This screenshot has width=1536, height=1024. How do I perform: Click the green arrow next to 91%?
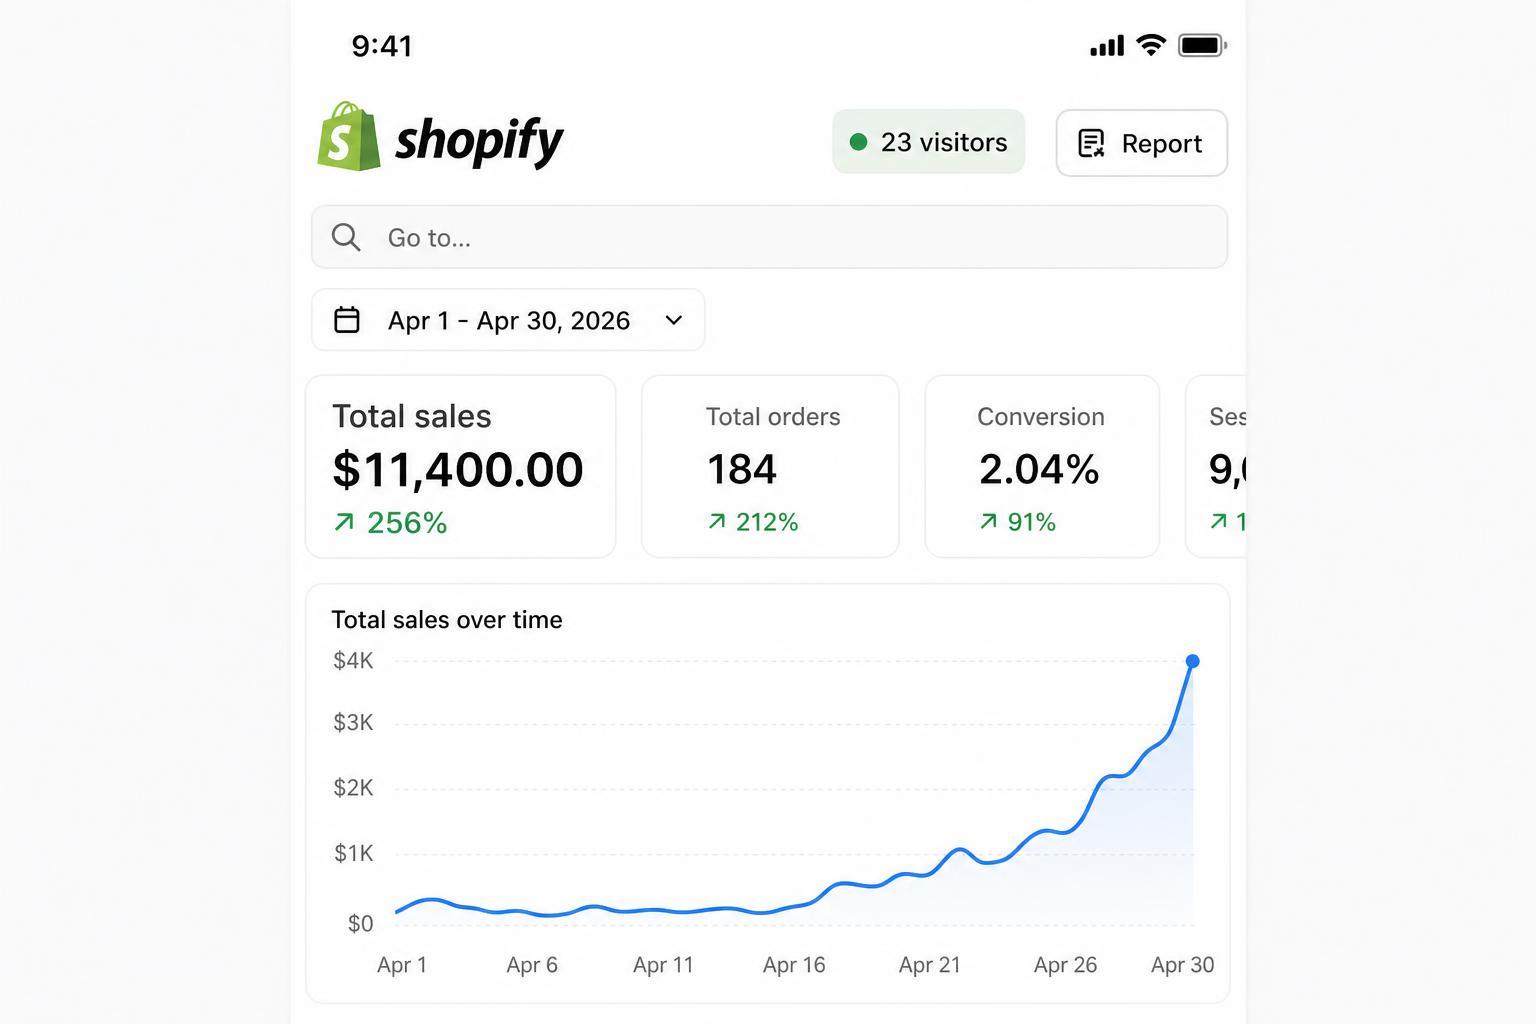pyautogui.click(x=988, y=521)
